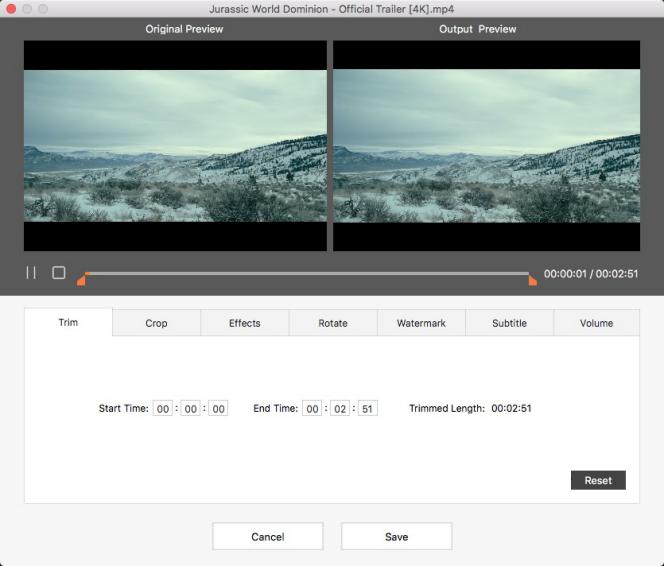Click the End Time seconds field
The width and height of the screenshot is (664, 566).
[367, 409]
